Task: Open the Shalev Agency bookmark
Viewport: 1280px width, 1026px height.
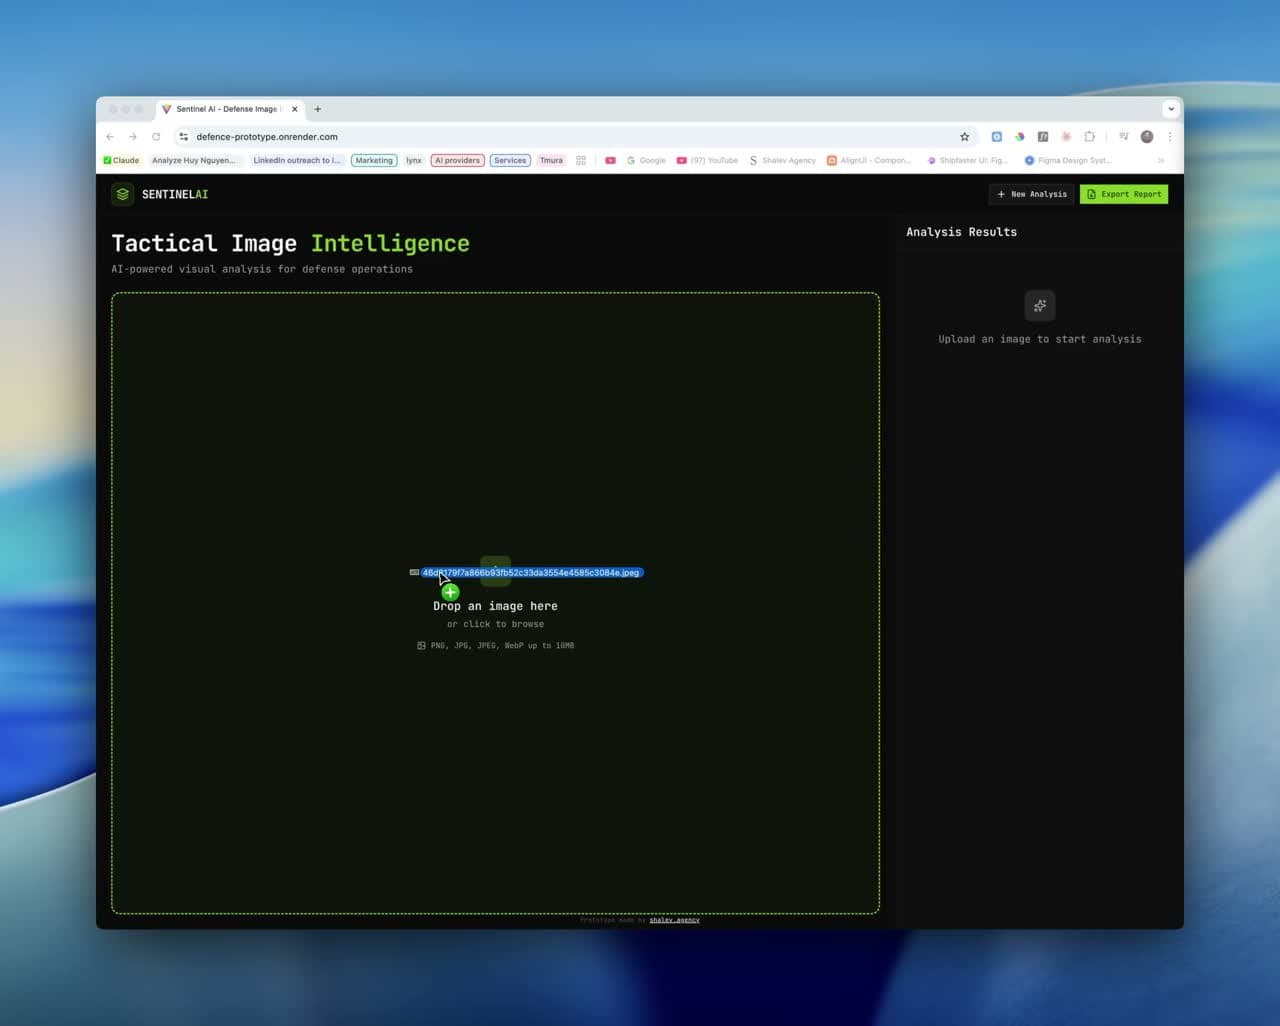Action: [782, 160]
